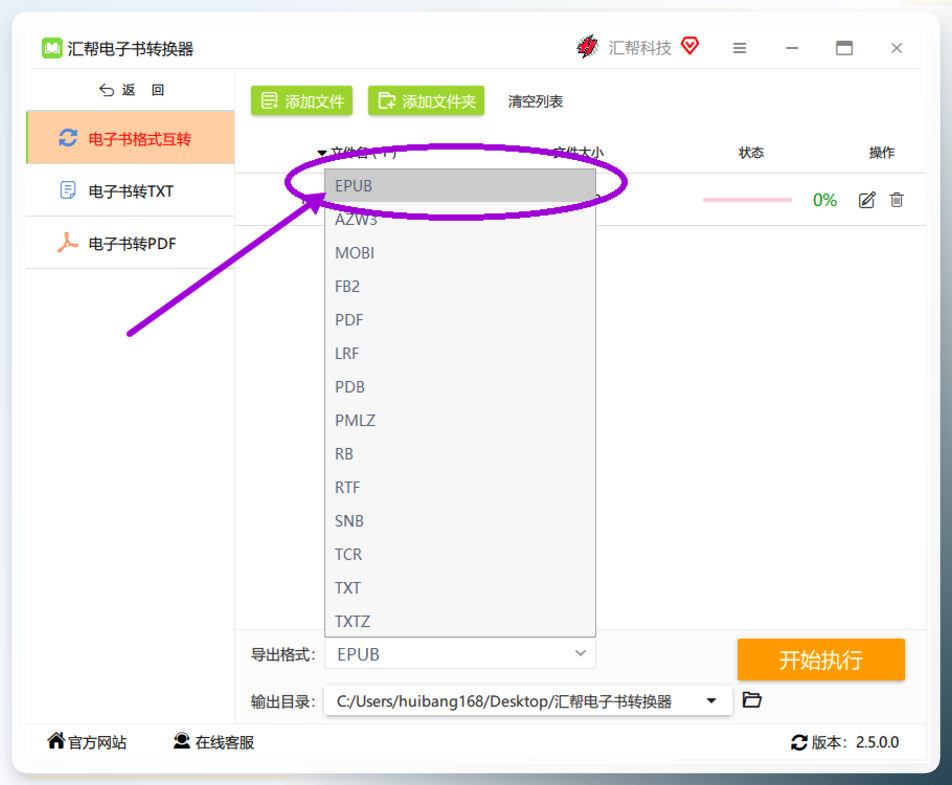Choose RTF in the format dropdown list
Viewport: 952px width, 785px height.
pyautogui.click(x=460, y=488)
